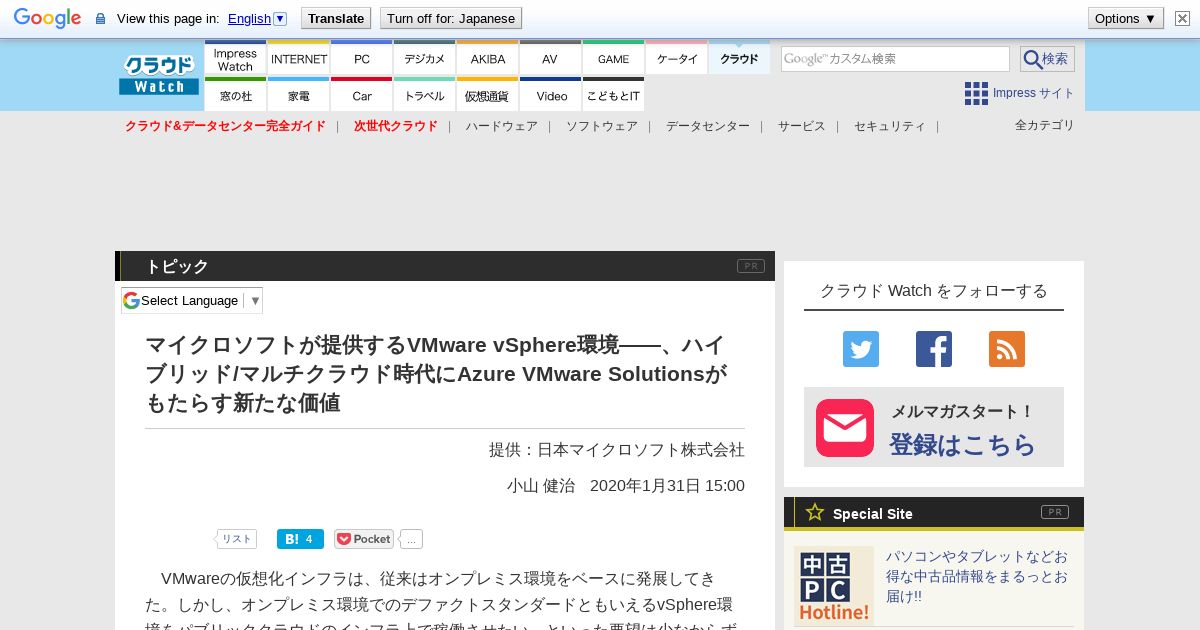Open the 中古PC Hotline description link
The image size is (1200, 630).
coord(977,576)
